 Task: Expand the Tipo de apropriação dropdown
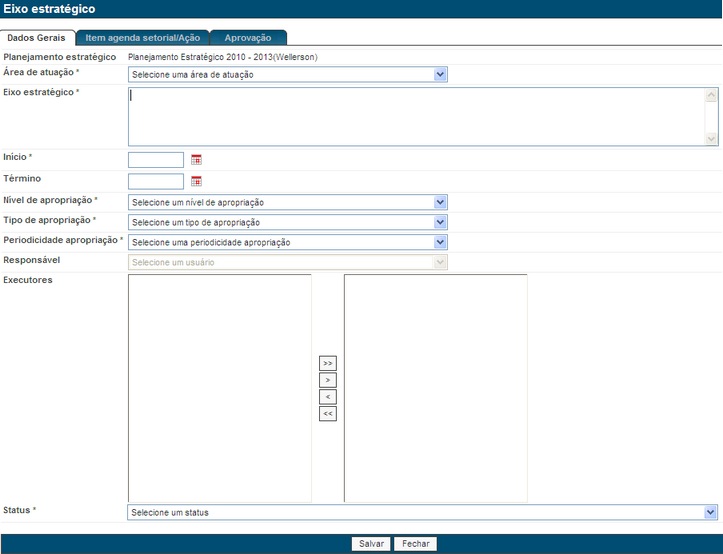point(288,222)
